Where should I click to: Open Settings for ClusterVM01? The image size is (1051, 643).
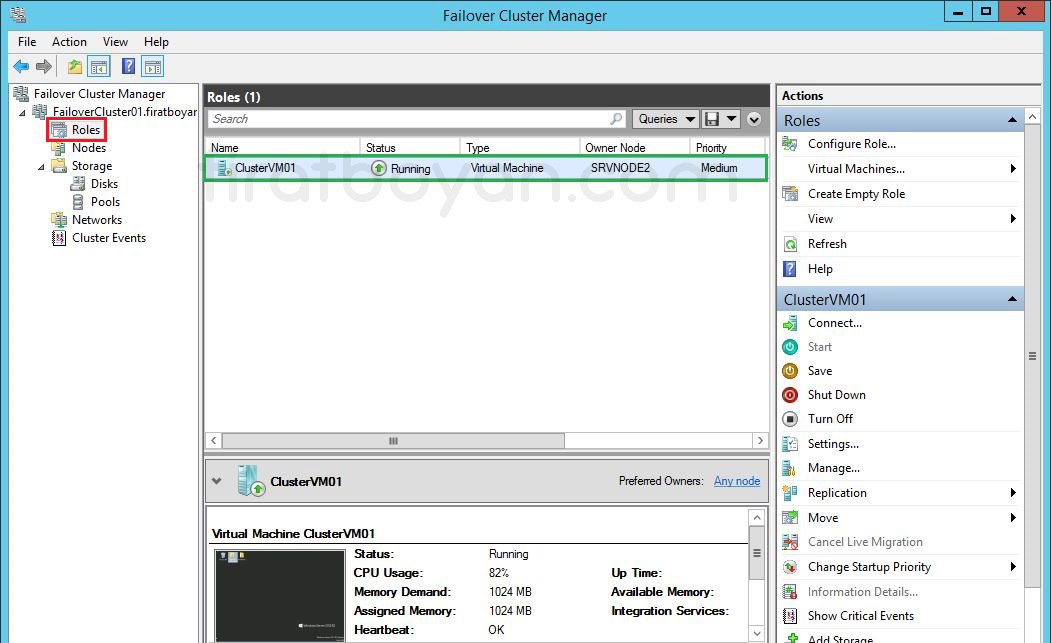pyautogui.click(x=833, y=444)
